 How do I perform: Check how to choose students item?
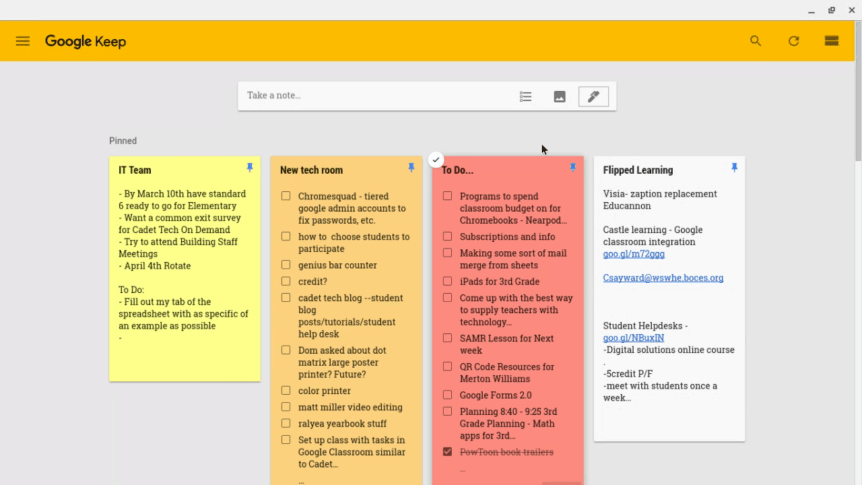286,236
